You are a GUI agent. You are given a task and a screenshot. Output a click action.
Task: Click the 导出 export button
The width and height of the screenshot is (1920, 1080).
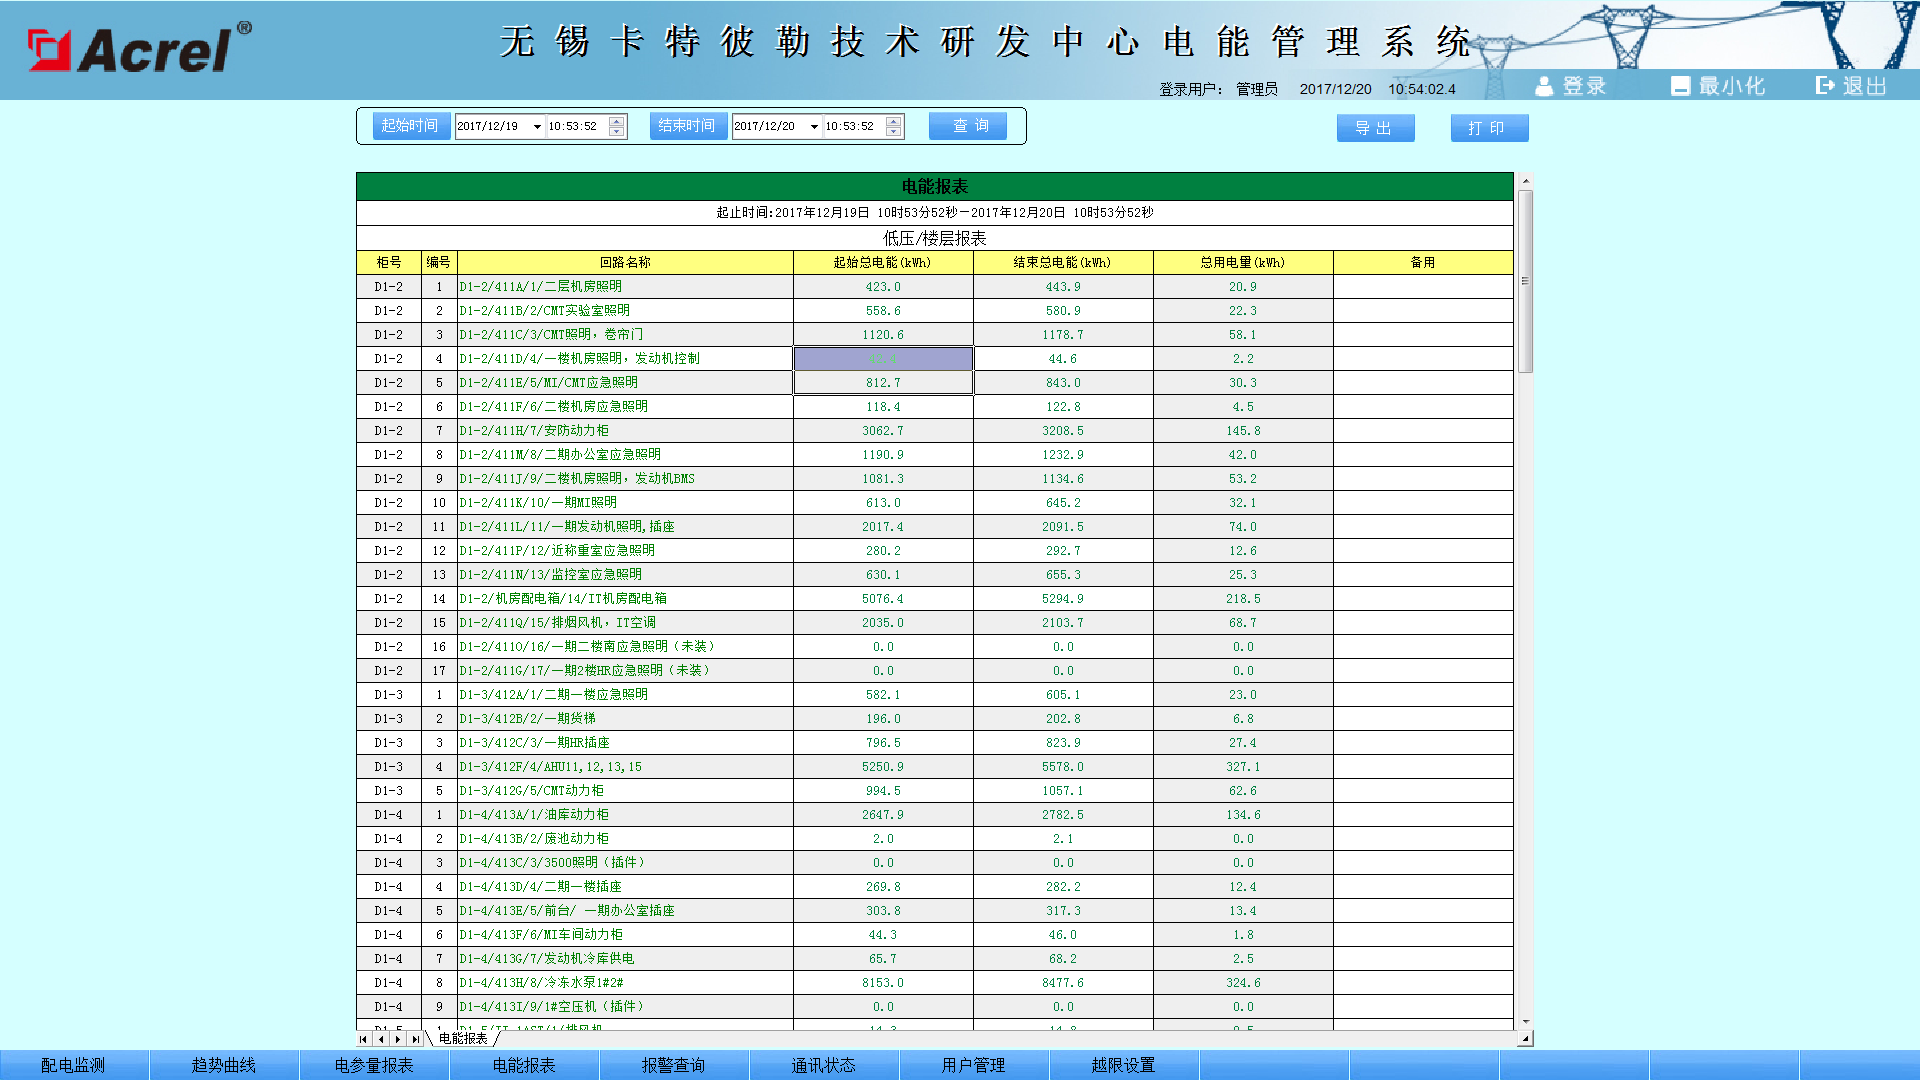pyautogui.click(x=1375, y=128)
